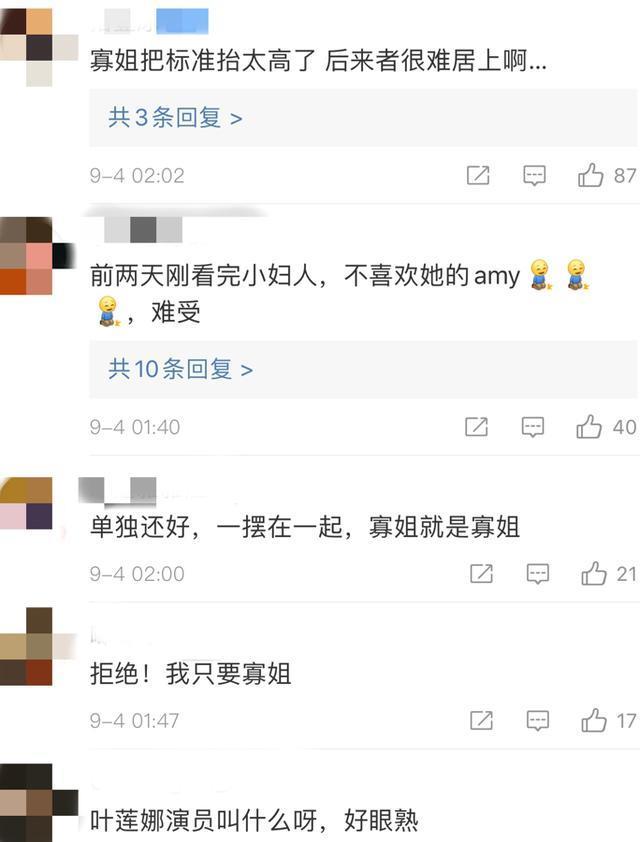Share the 9-4 01:47 comment
Viewport: 640px width, 842px height.
pos(481,720)
